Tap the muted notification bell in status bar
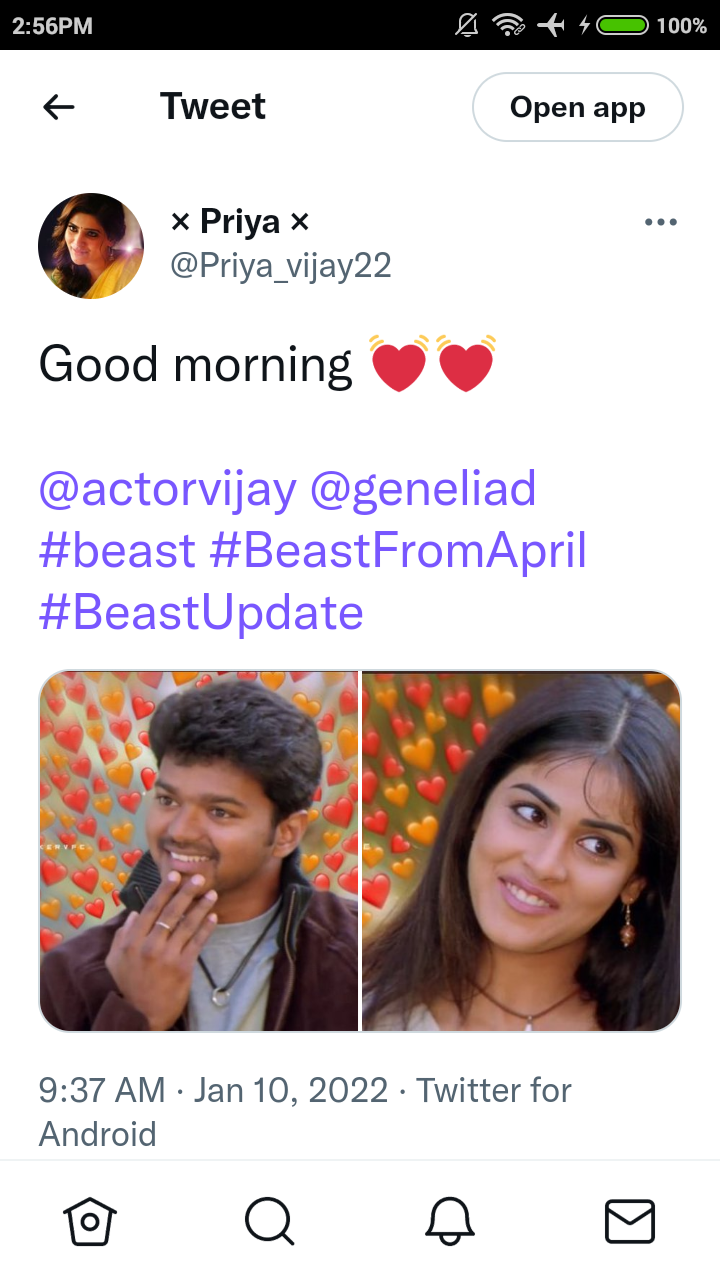The width and height of the screenshot is (720, 1280). (466, 25)
